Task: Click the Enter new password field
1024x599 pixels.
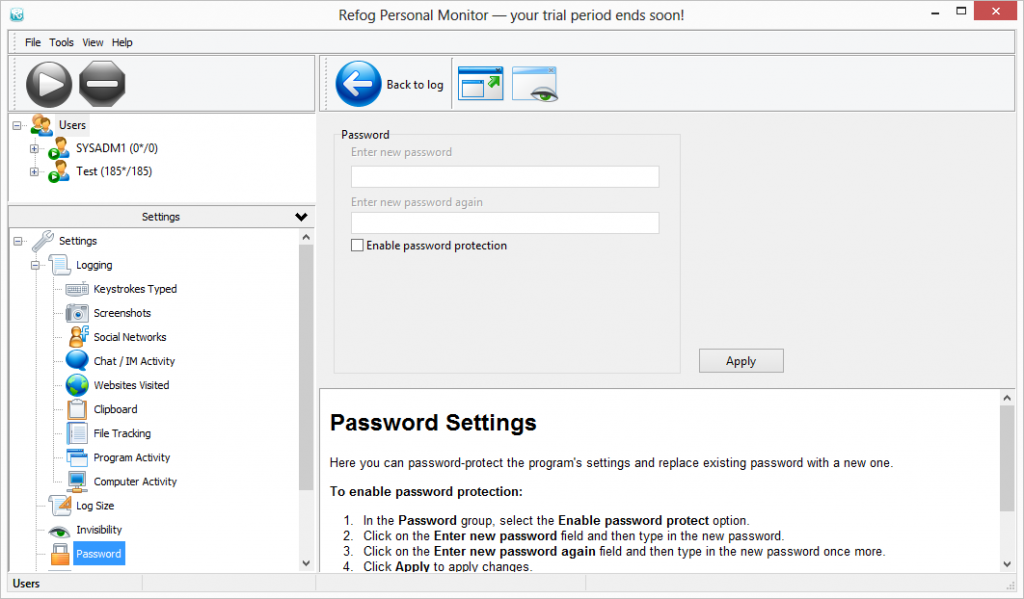Action: [505, 177]
